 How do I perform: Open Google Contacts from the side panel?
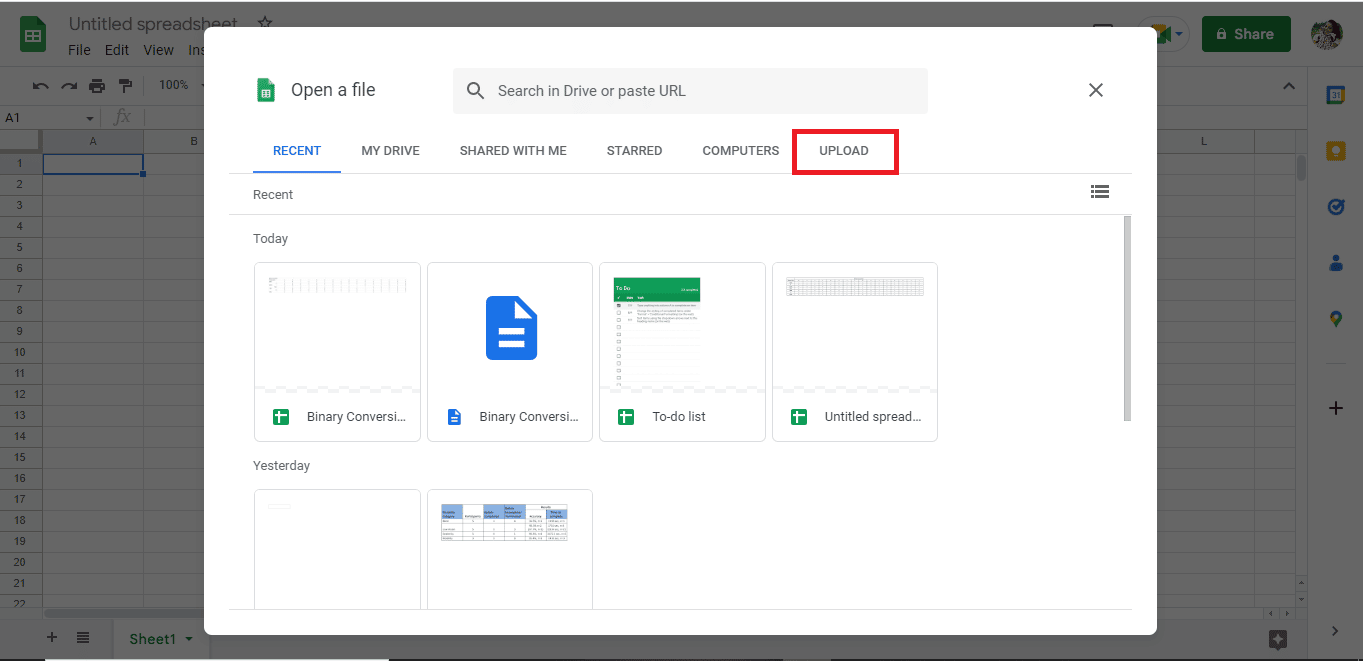(x=1337, y=262)
